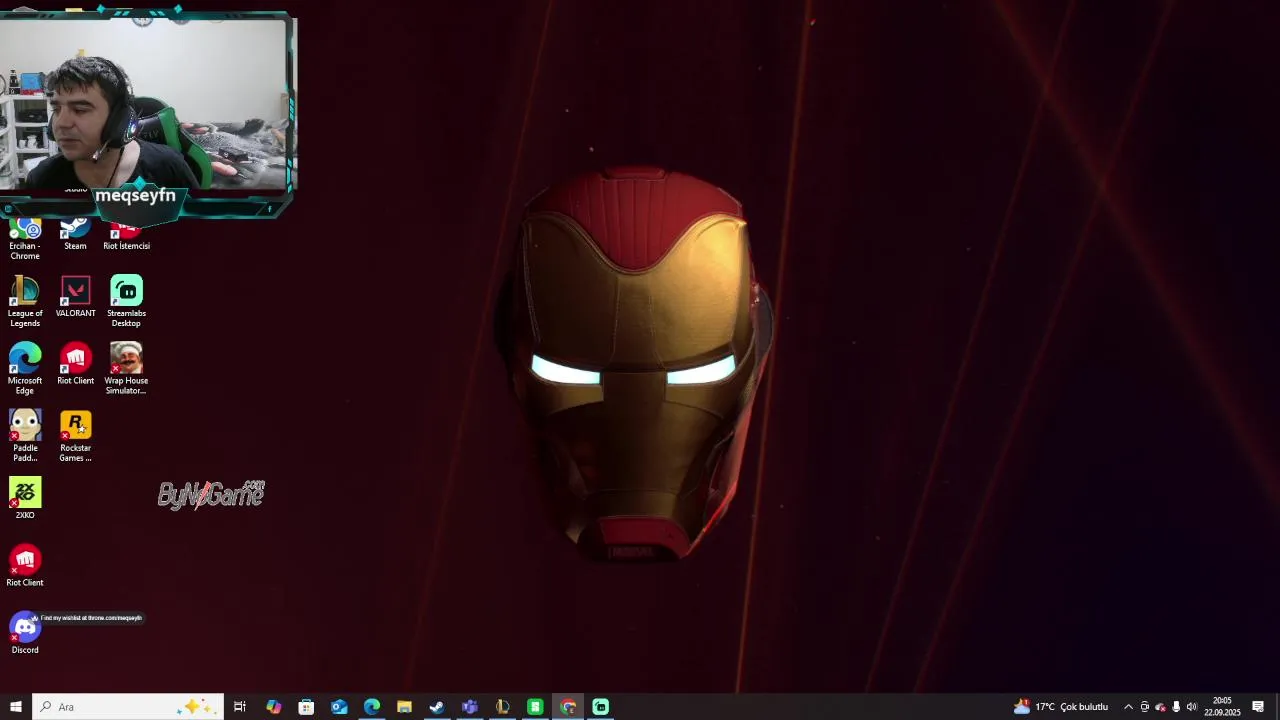Select the Riot Client icon below 2XKO
The width and height of the screenshot is (1280, 720).
point(25,565)
